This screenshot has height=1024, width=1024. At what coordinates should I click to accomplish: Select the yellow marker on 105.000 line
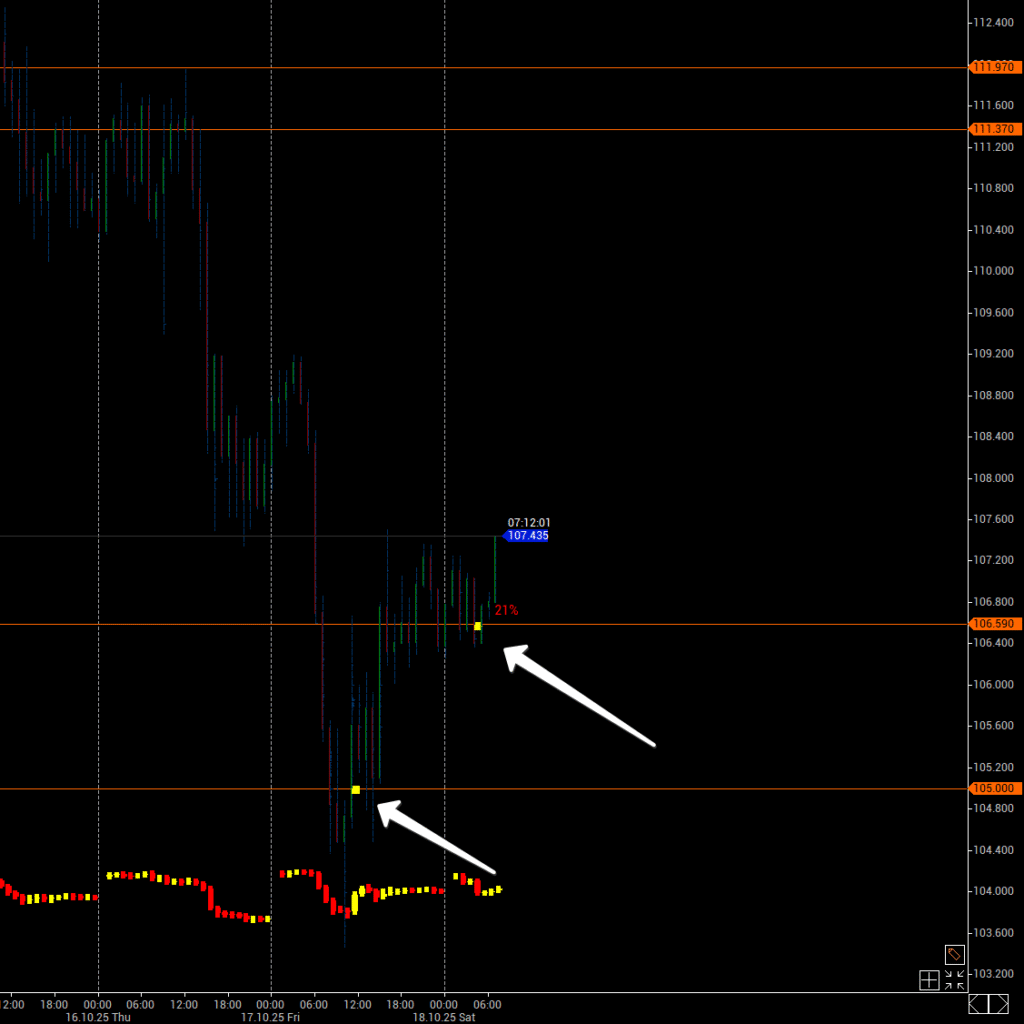(x=355, y=790)
